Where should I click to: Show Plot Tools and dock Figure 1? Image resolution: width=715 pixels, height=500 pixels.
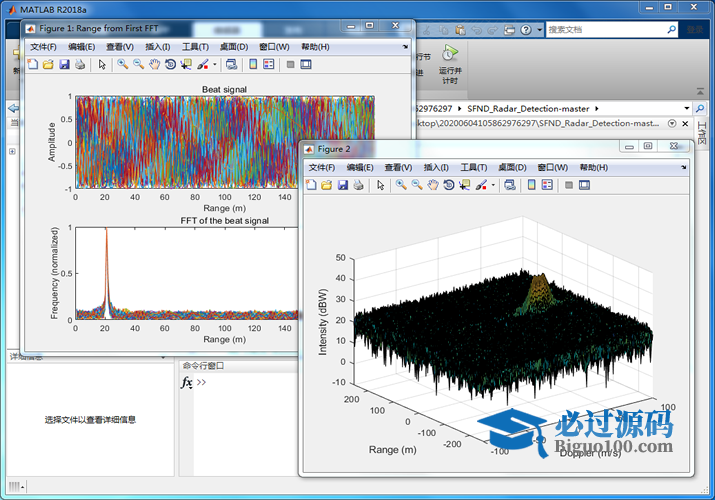[x=306, y=65]
